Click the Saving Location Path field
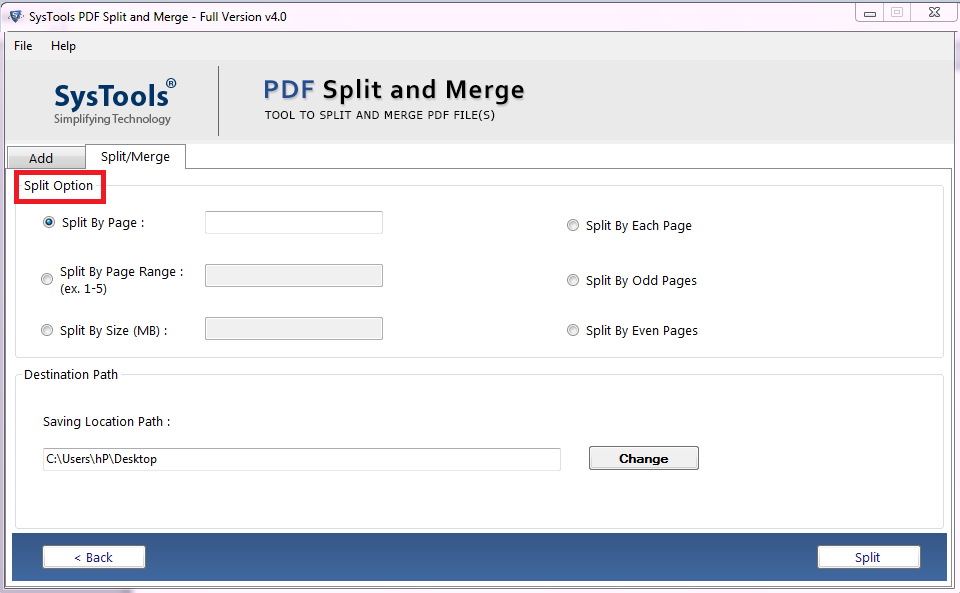The height and width of the screenshot is (593, 960). tap(300, 459)
